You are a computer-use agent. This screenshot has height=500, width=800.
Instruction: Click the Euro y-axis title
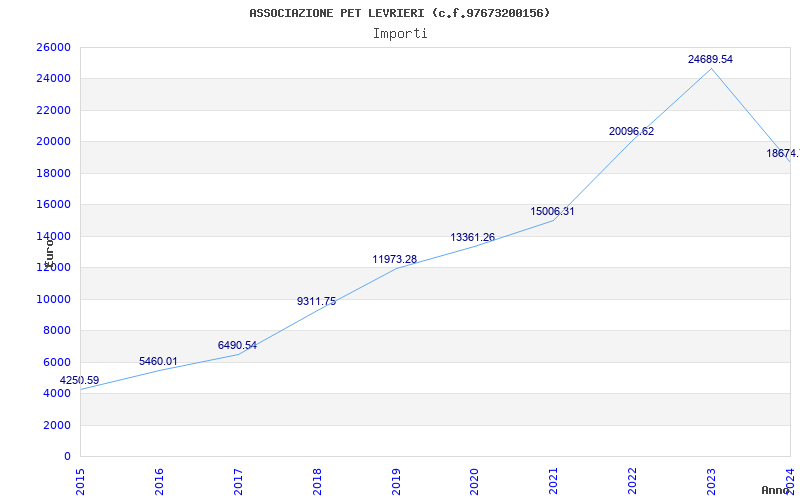(x=49, y=252)
